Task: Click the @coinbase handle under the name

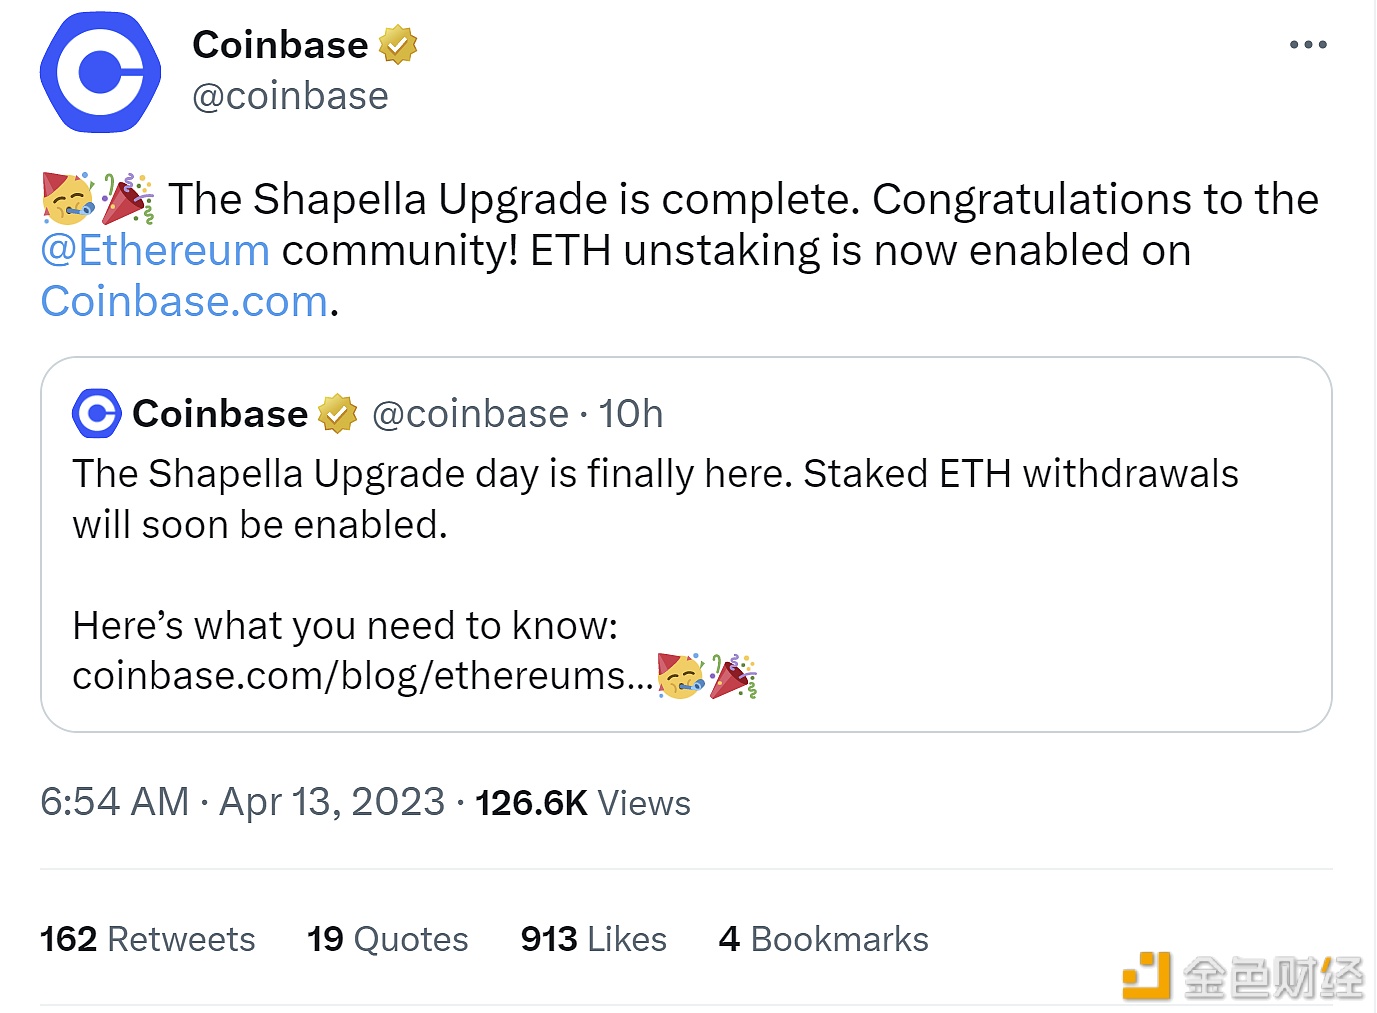Action: point(290,96)
